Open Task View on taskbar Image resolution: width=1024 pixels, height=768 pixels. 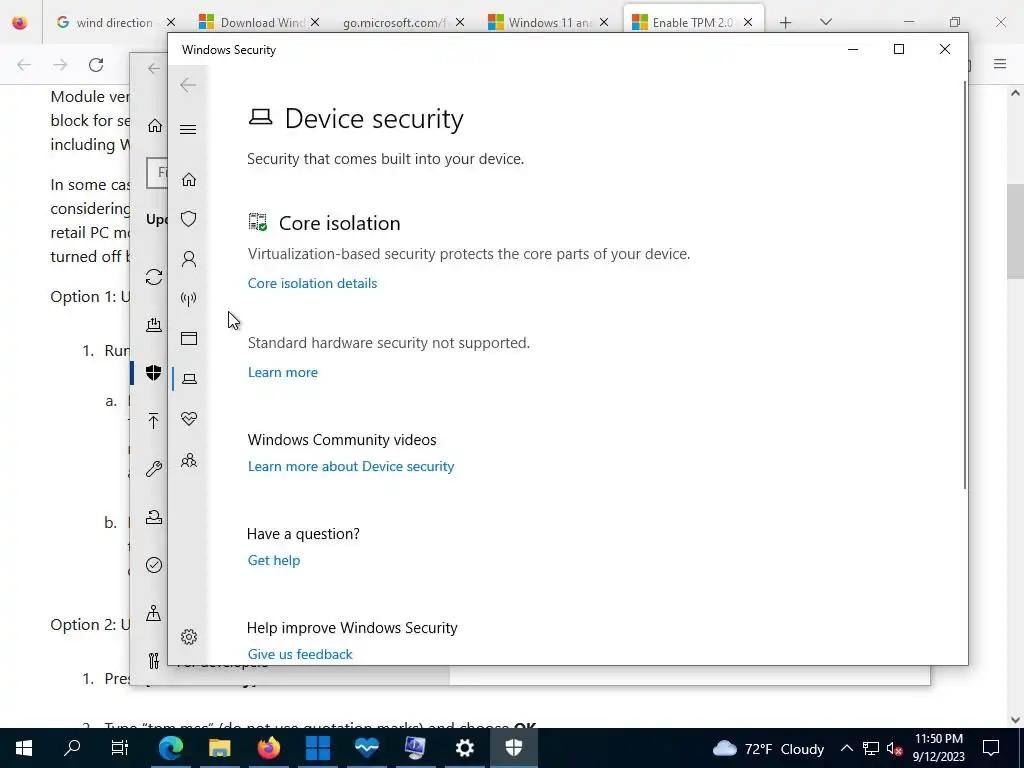coord(120,748)
